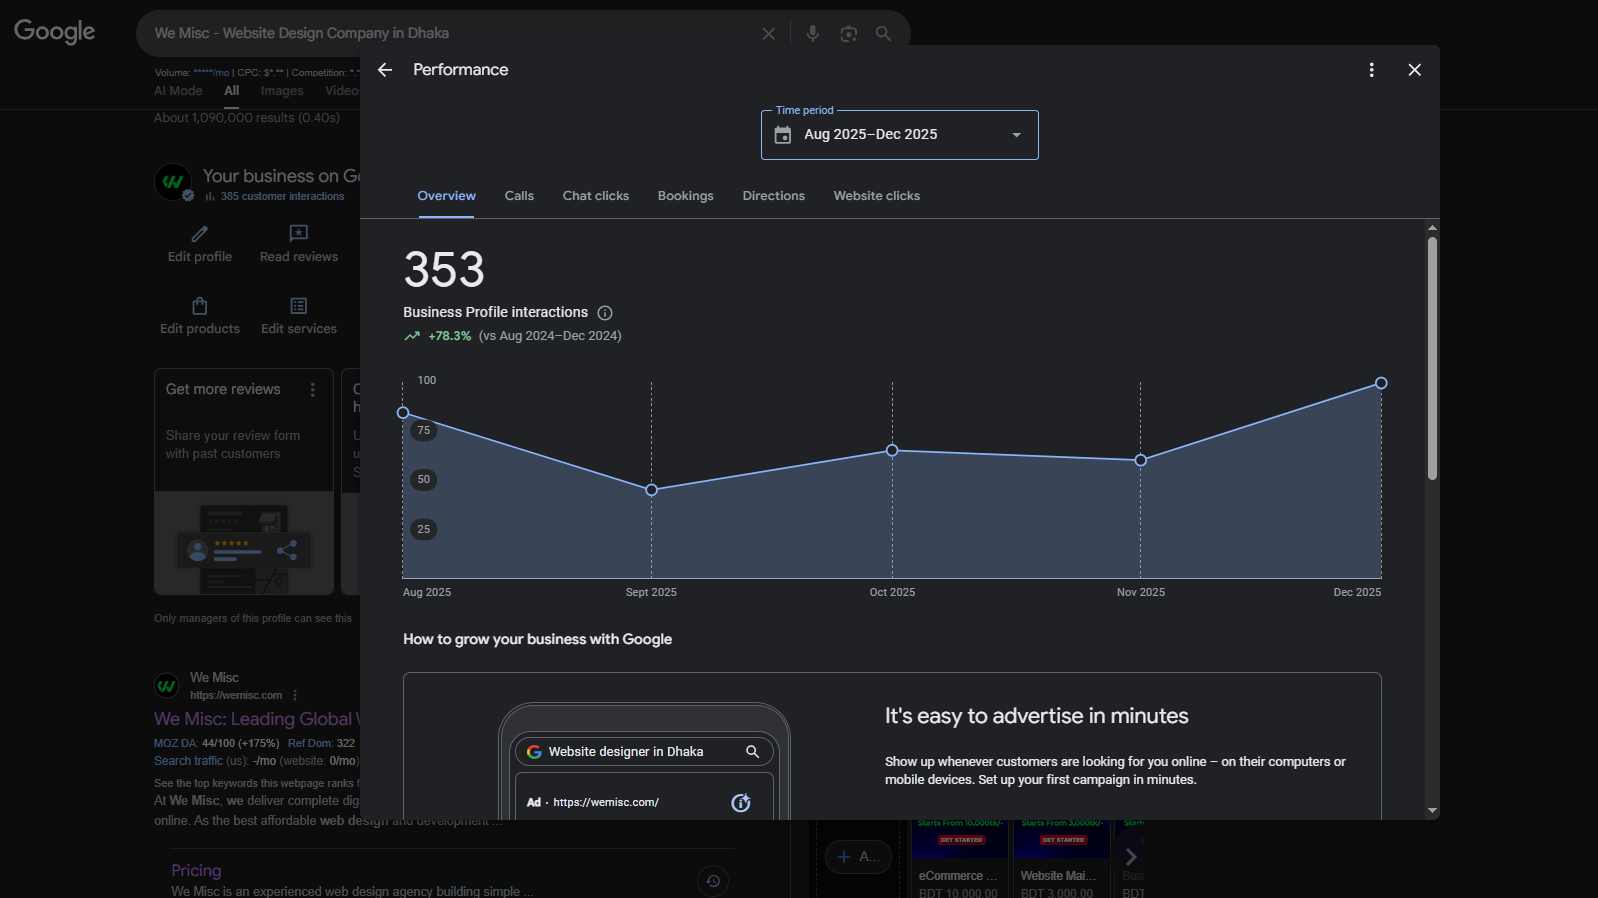The image size is (1598, 898).
Task: Click the back arrow in Performance panel
Action: coord(385,70)
